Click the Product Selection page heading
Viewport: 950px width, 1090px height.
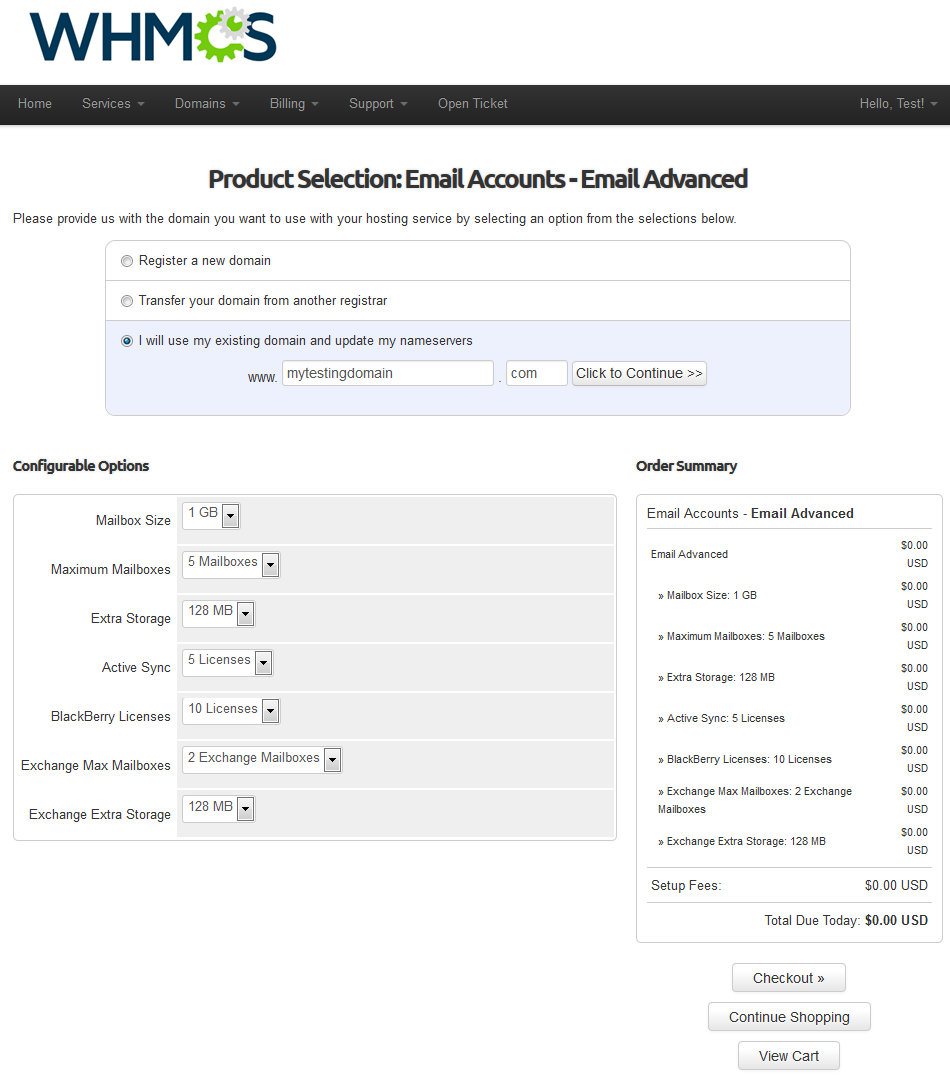tap(478, 179)
